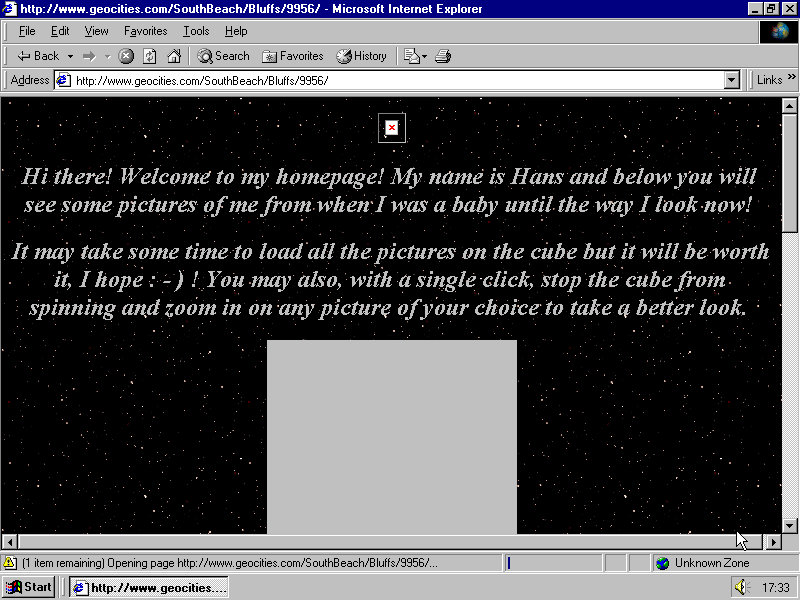Open the Favorites menu
Viewport: 800px width, 600px height.
145,31
